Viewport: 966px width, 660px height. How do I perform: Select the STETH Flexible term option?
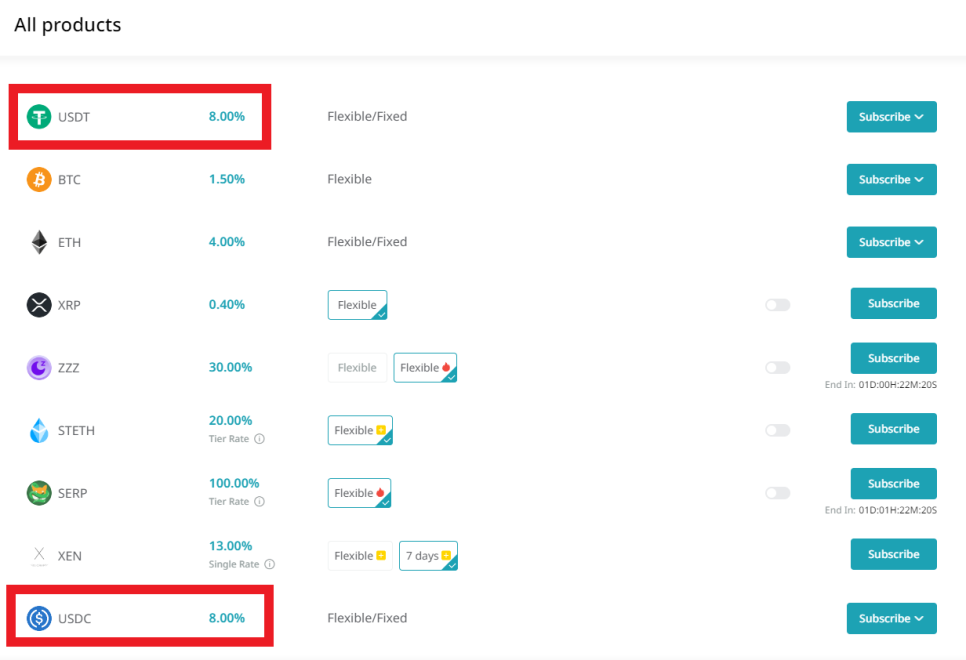coord(360,430)
